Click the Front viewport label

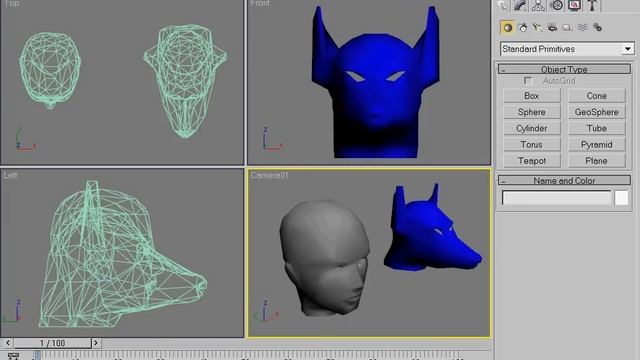click(260, 3)
